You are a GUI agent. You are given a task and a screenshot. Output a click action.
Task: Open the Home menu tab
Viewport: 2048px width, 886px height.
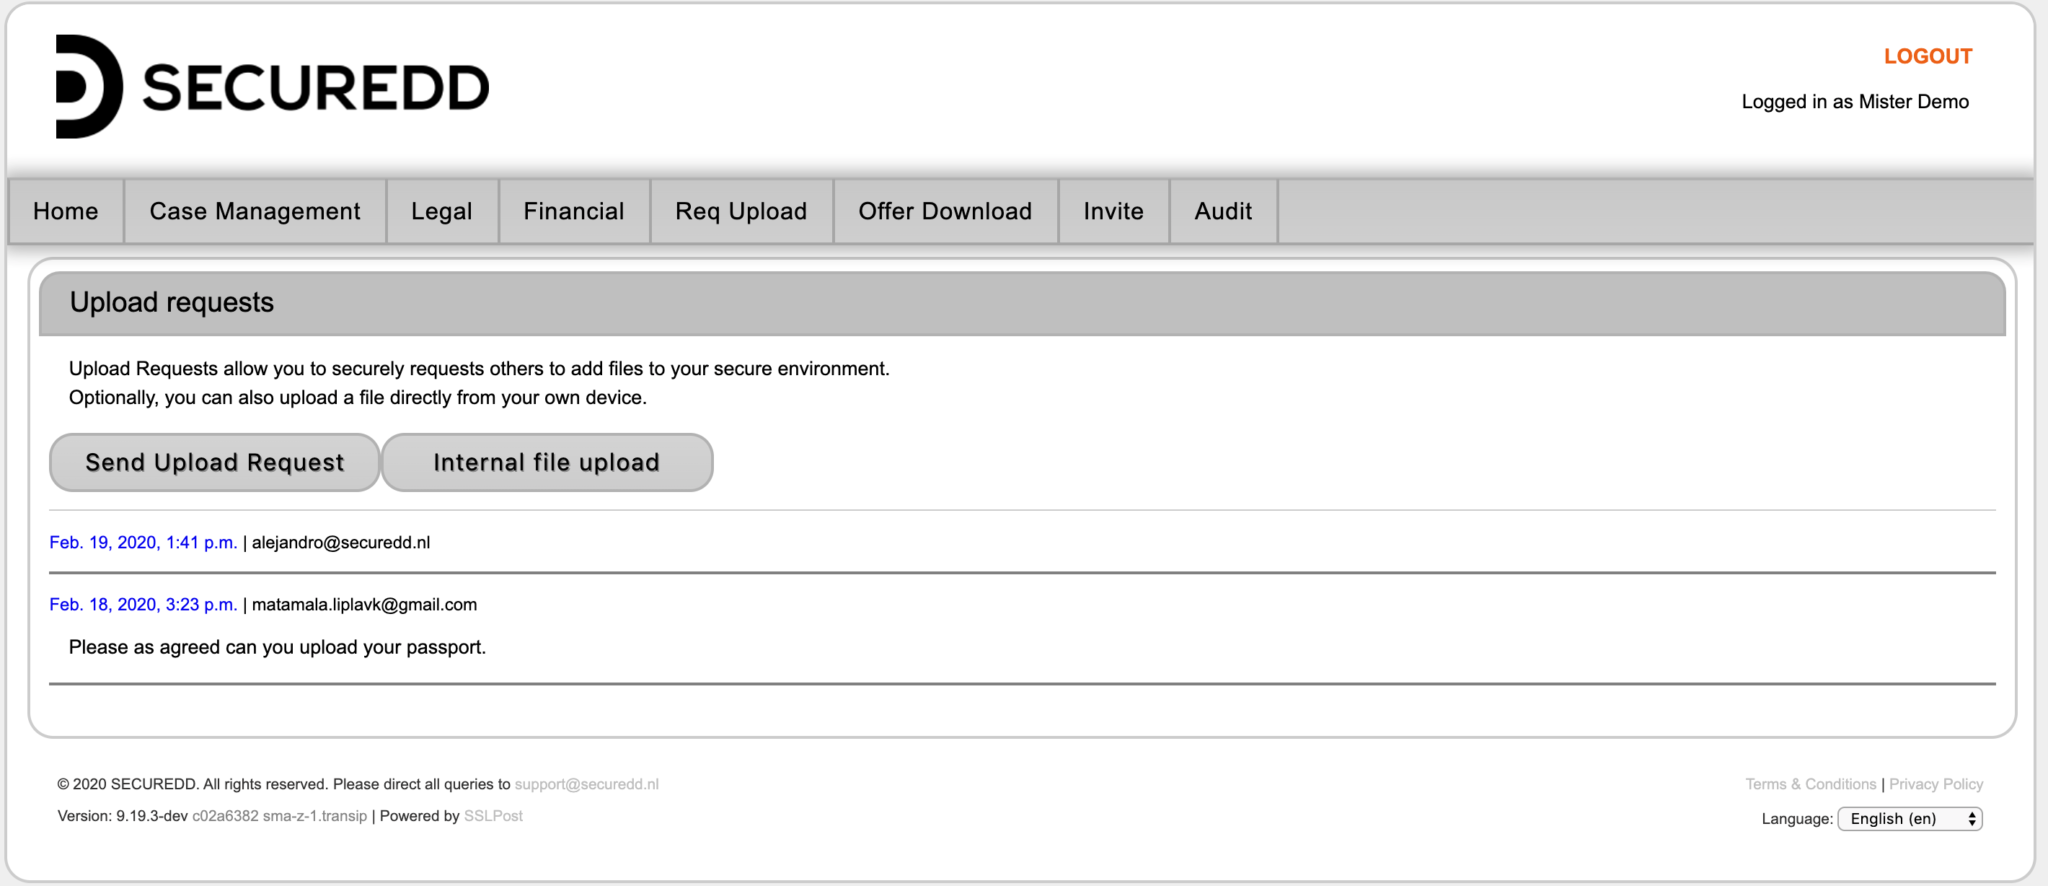pos(66,211)
